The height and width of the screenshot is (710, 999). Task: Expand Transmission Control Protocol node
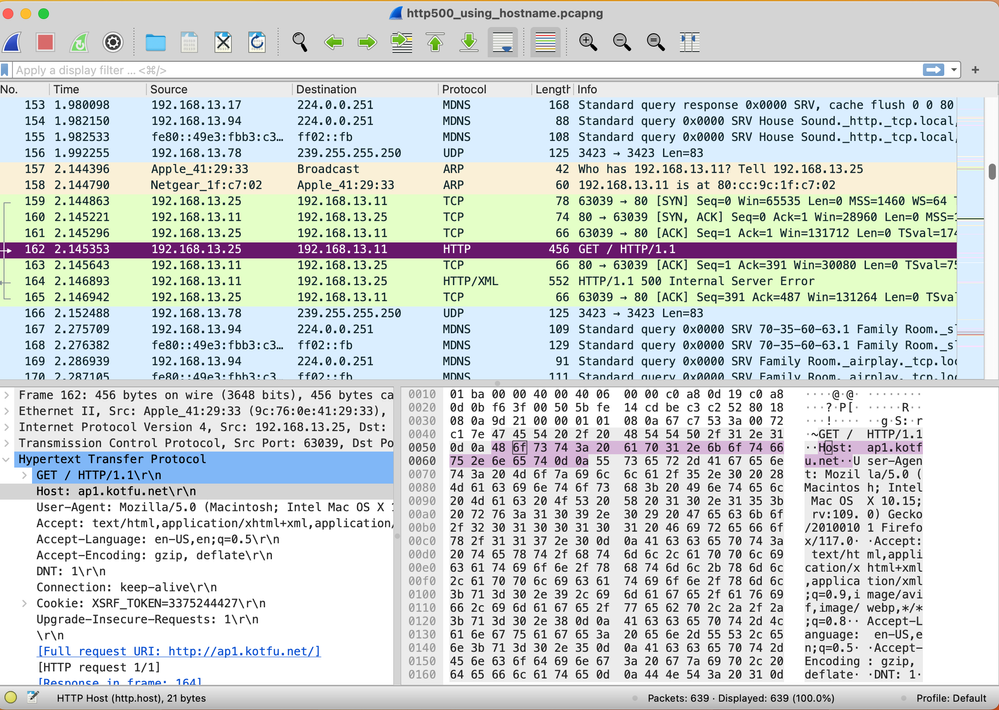pyautogui.click(x=6, y=443)
